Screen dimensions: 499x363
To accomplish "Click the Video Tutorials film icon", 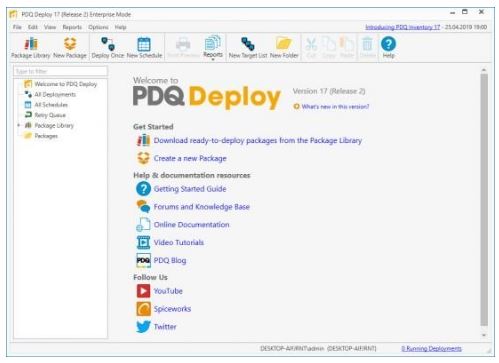I will coord(143,242).
